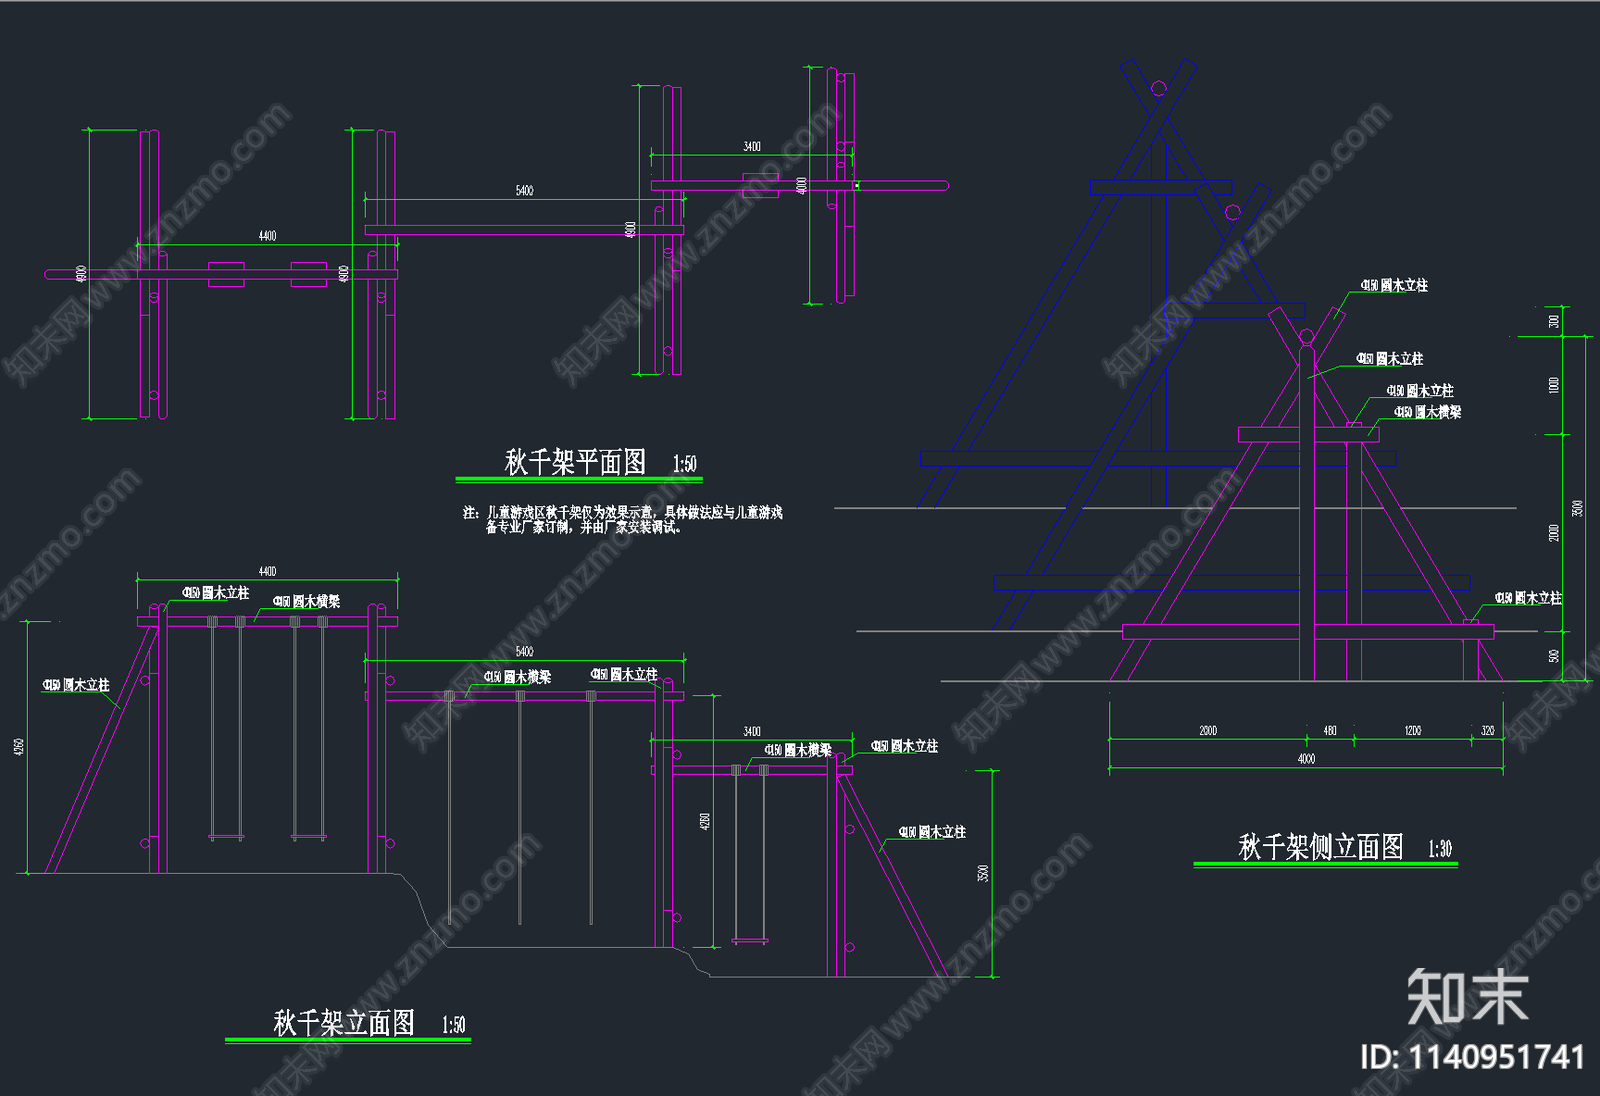Viewport: 1600px width, 1096px height.
Task: Select the topmost 圆木立柱 label in the side elevation
Action: click(1394, 285)
